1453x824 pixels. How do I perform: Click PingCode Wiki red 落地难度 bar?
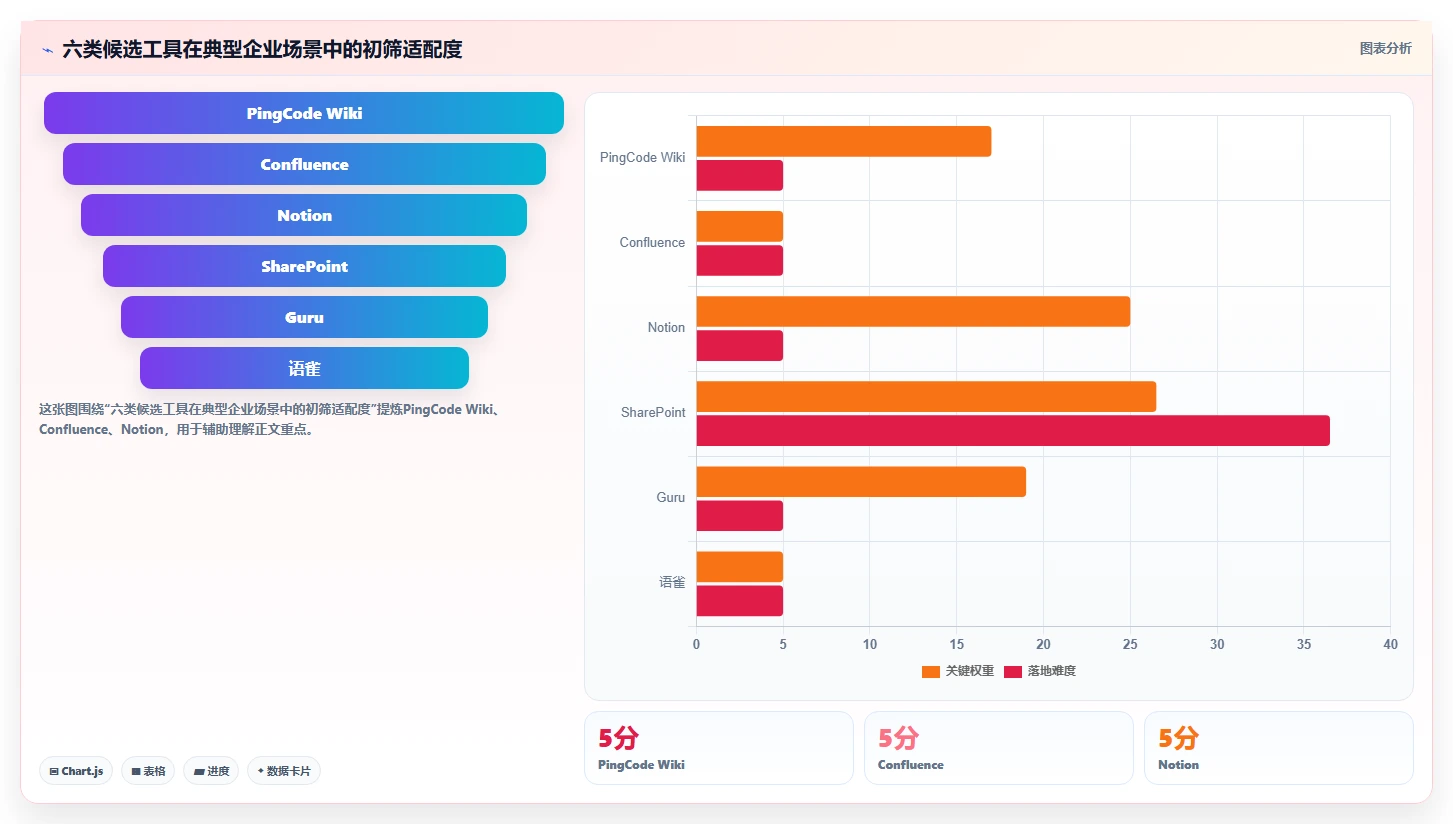(x=740, y=175)
